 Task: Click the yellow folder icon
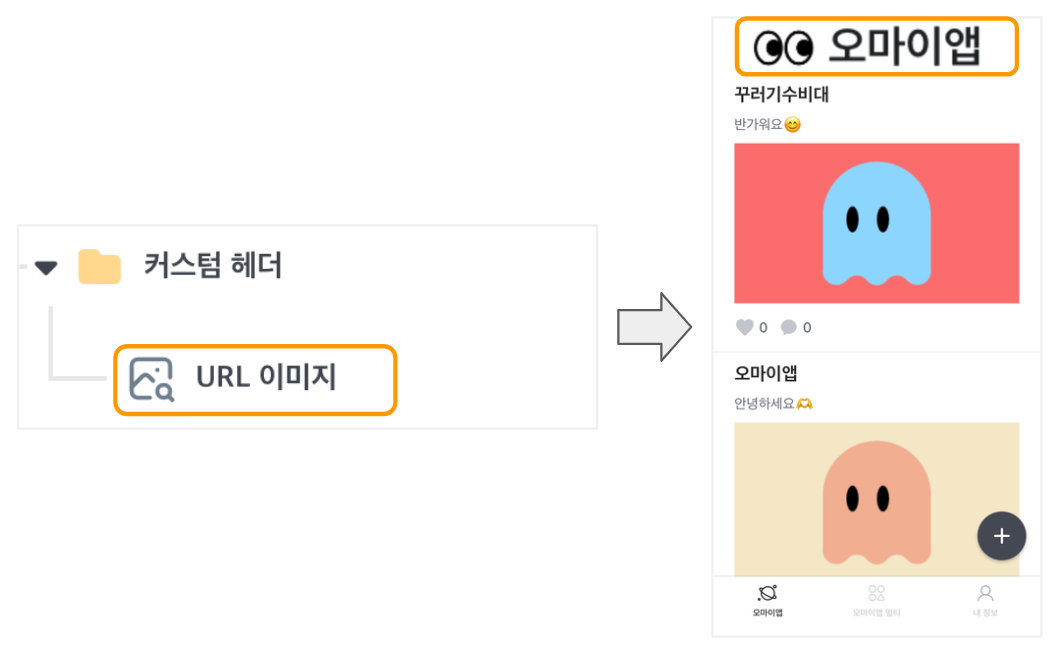tap(99, 266)
